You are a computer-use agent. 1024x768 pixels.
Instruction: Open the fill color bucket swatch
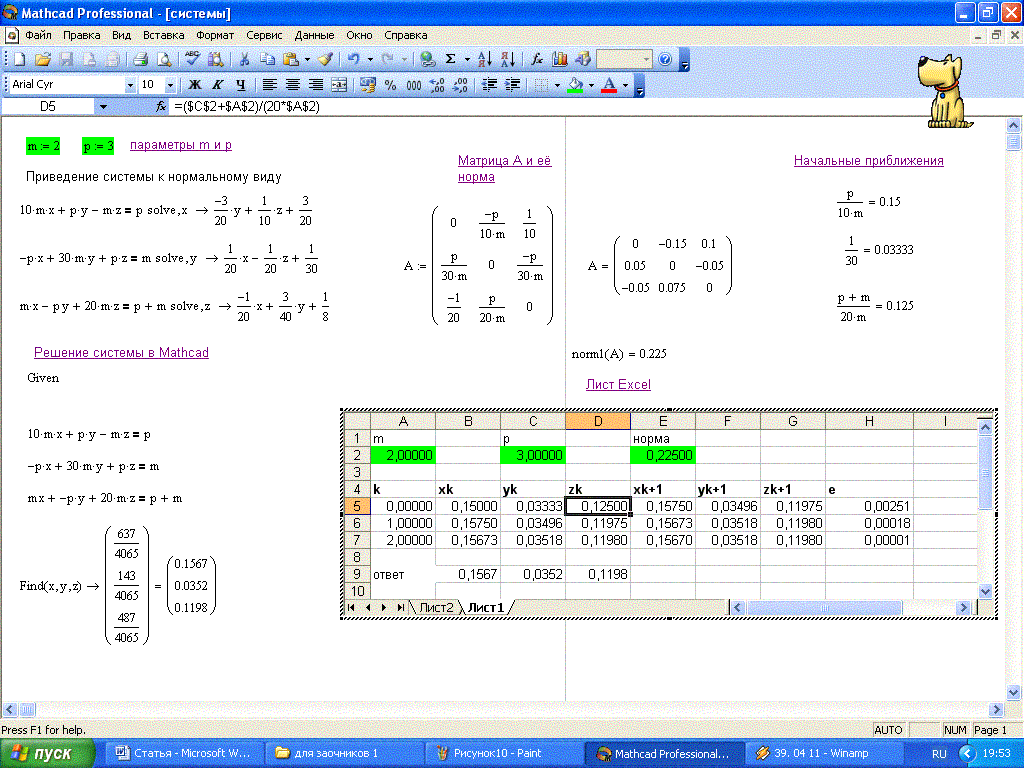574,85
